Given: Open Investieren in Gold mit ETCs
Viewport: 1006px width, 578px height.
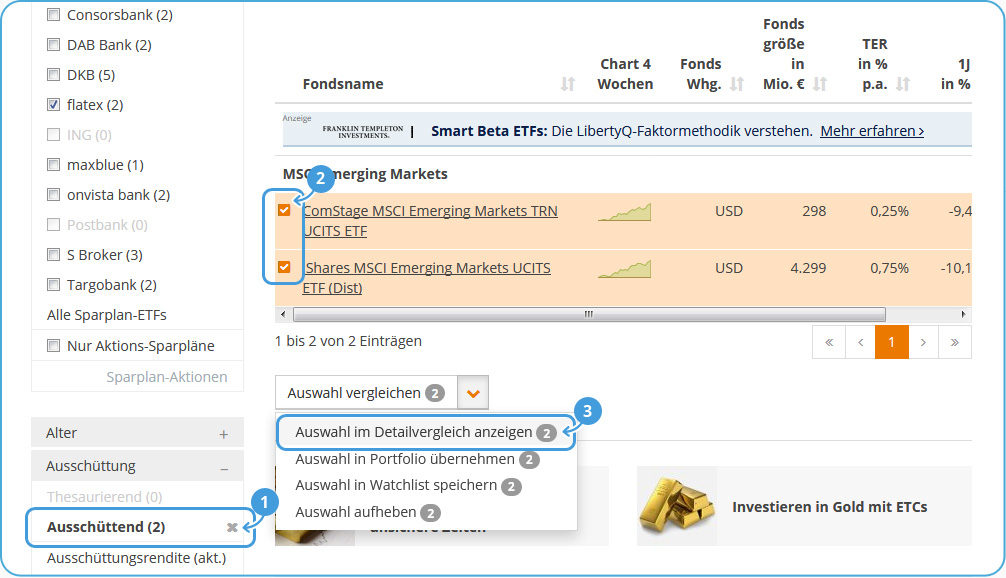Looking at the screenshot, I should coord(830,507).
